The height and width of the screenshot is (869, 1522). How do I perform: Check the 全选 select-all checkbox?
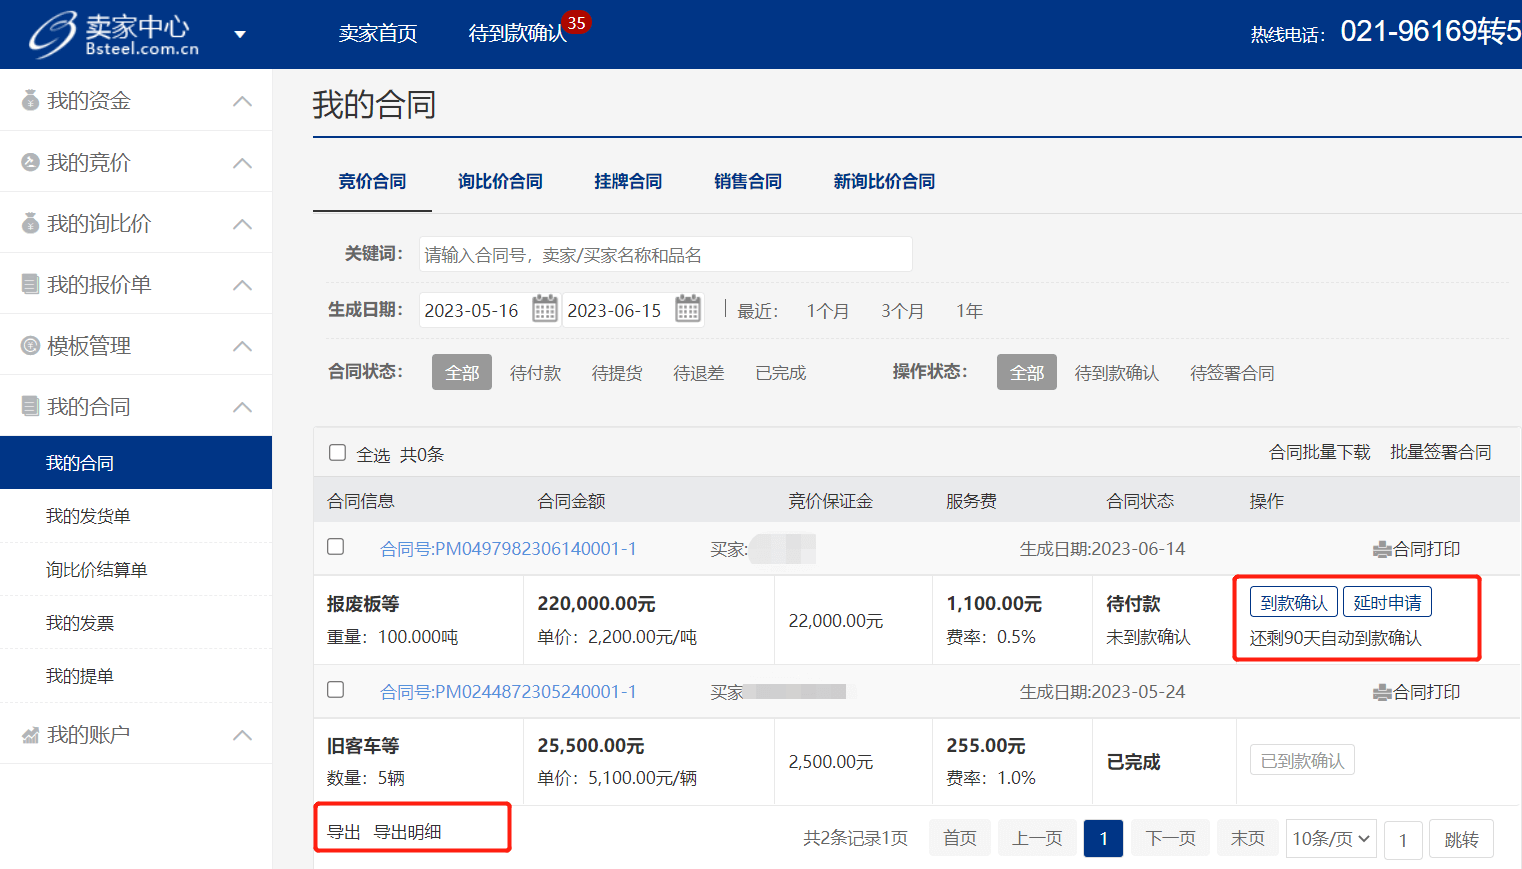(338, 453)
